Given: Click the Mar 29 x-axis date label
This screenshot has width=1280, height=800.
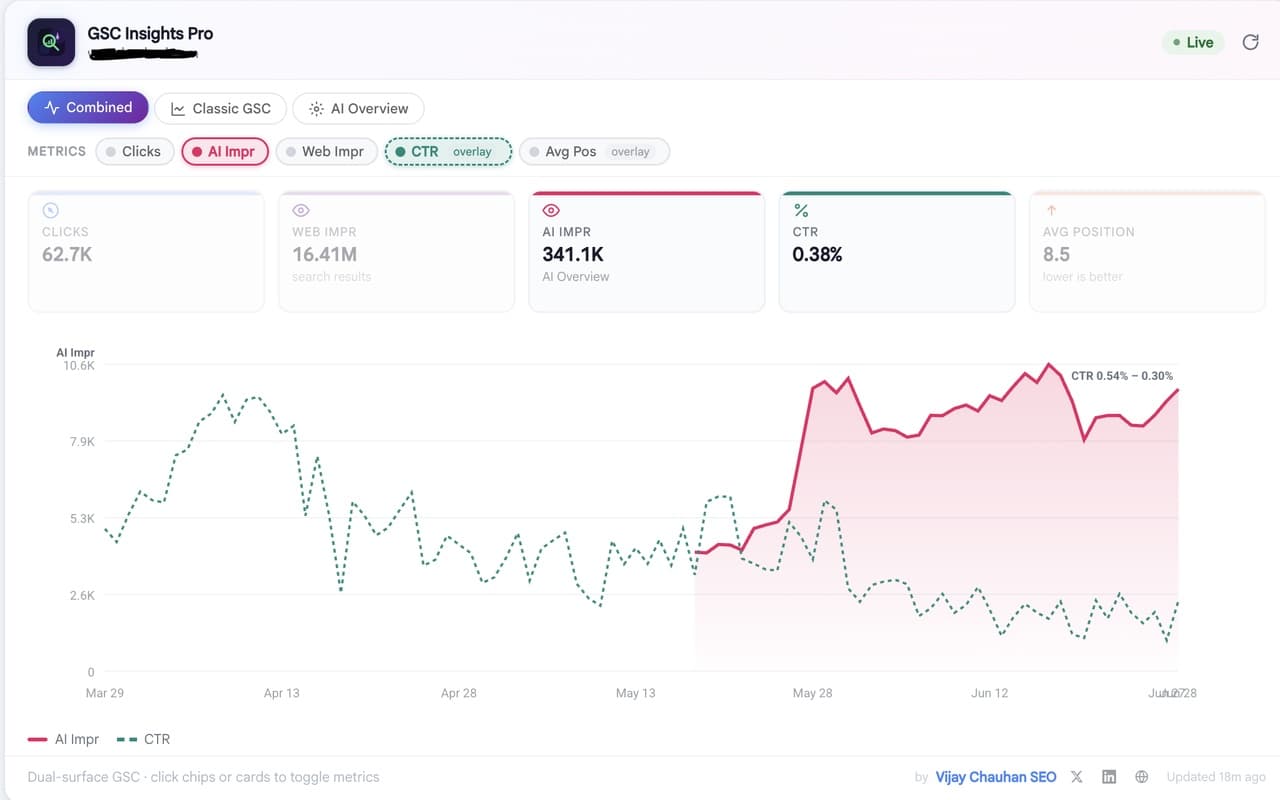Looking at the screenshot, I should pos(105,693).
